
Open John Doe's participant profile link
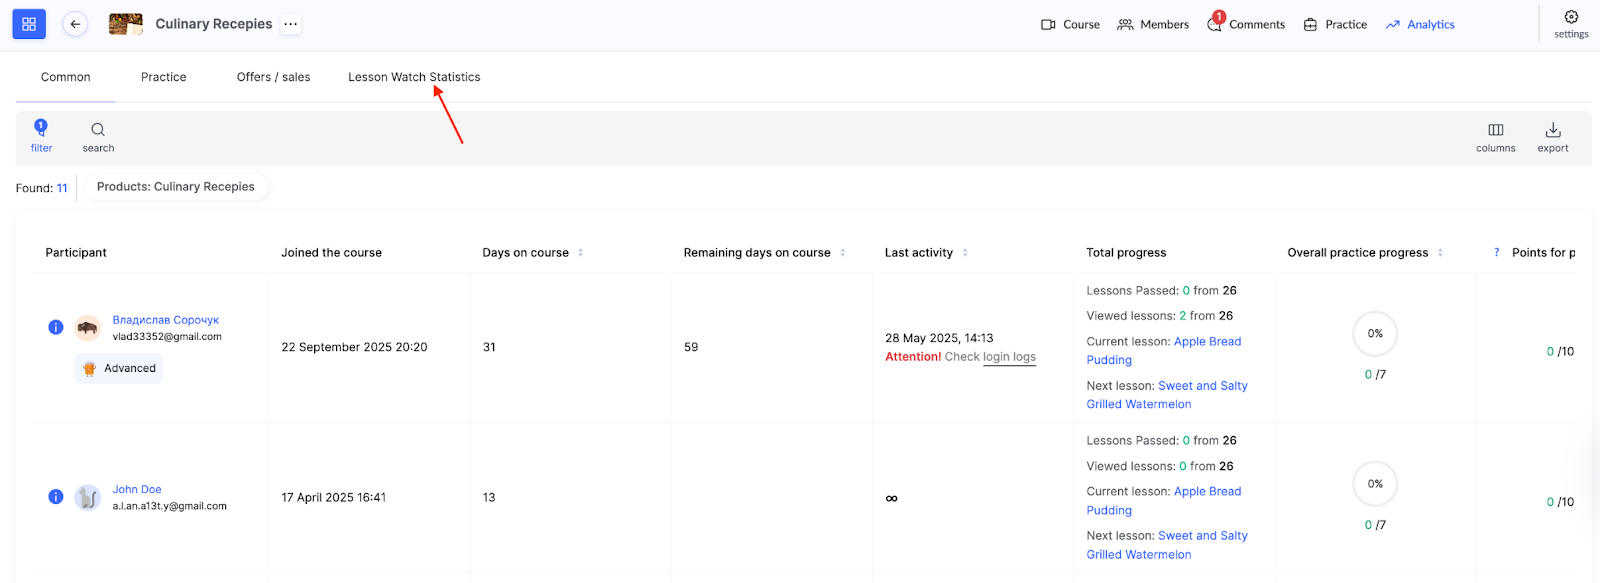pos(137,489)
